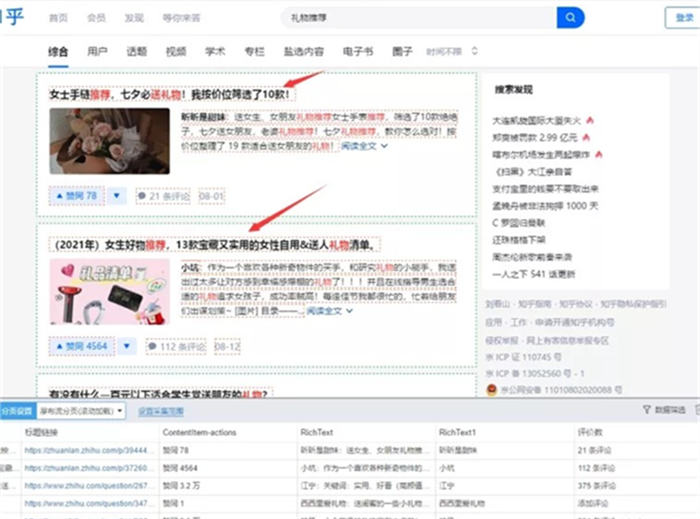
Task: Click the comment icon for 21 条评论
Action: [x=141, y=197]
